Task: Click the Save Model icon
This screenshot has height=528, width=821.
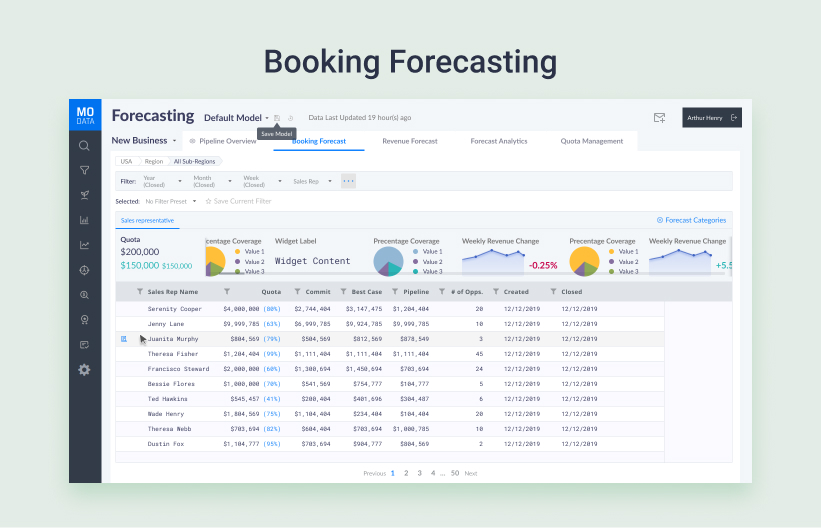Action: pos(277,118)
